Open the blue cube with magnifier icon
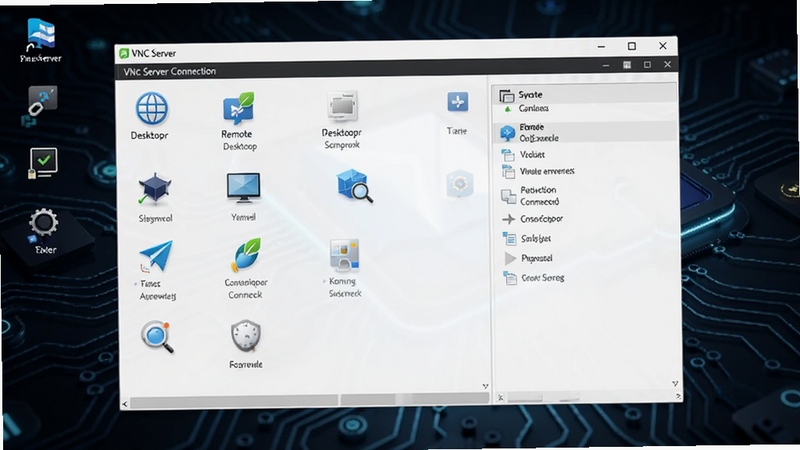This screenshot has width=800, height=450. coord(354,186)
